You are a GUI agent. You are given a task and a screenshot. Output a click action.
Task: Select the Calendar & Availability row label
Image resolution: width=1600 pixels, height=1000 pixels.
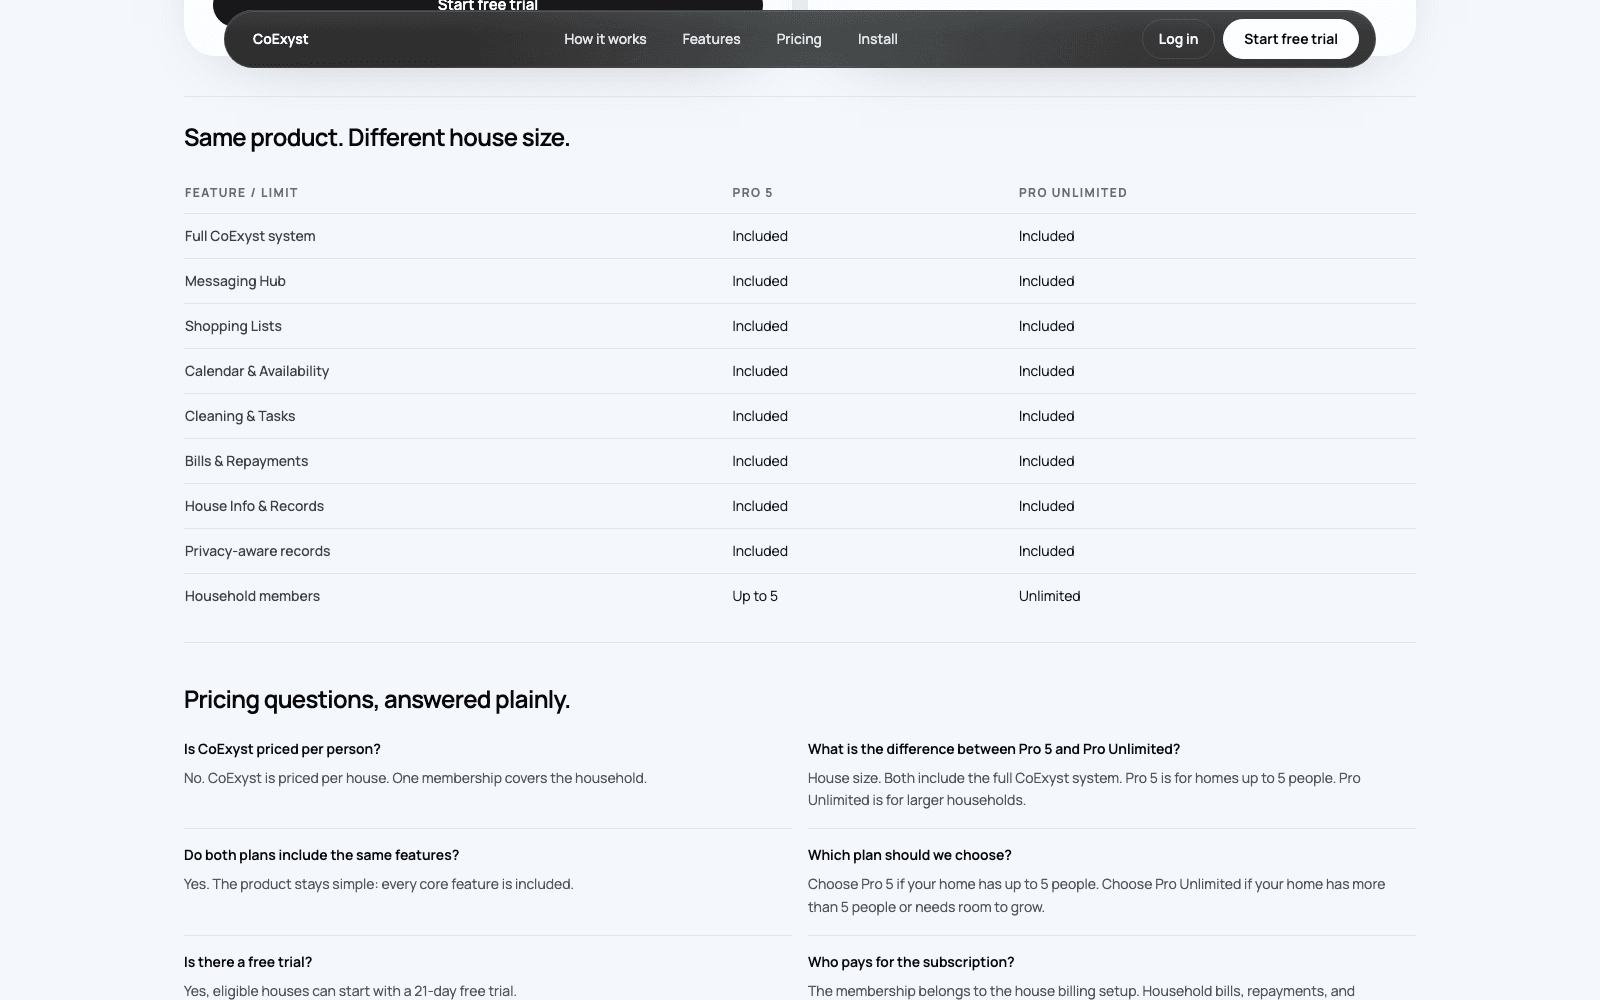[x=256, y=371]
